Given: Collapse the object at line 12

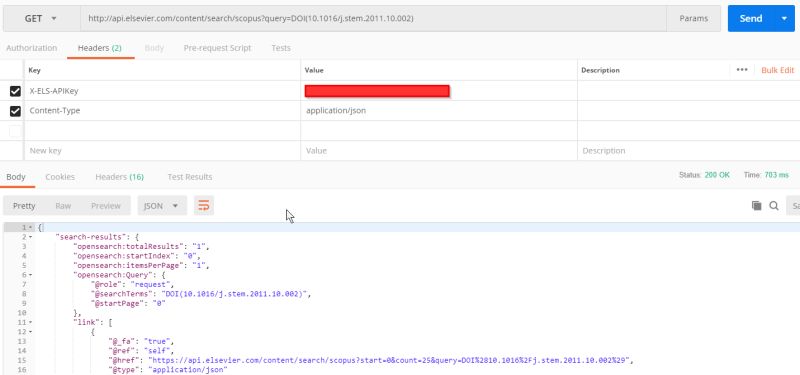Looking at the screenshot, I should pyautogui.click(x=31, y=332).
